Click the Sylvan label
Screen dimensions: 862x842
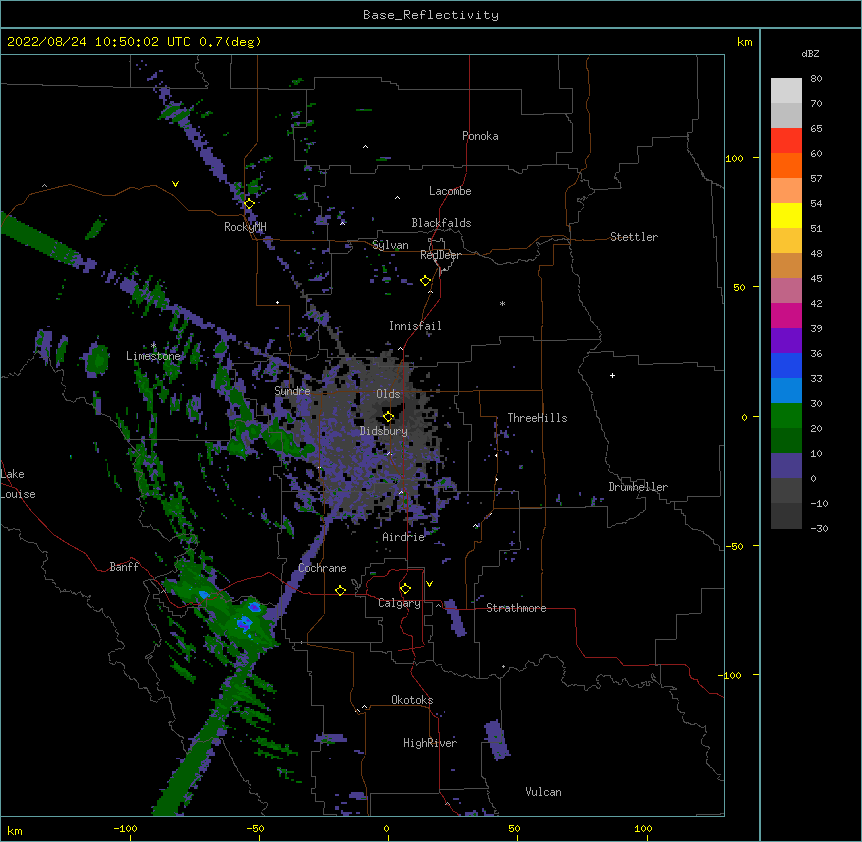pyautogui.click(x=390, y=245)
